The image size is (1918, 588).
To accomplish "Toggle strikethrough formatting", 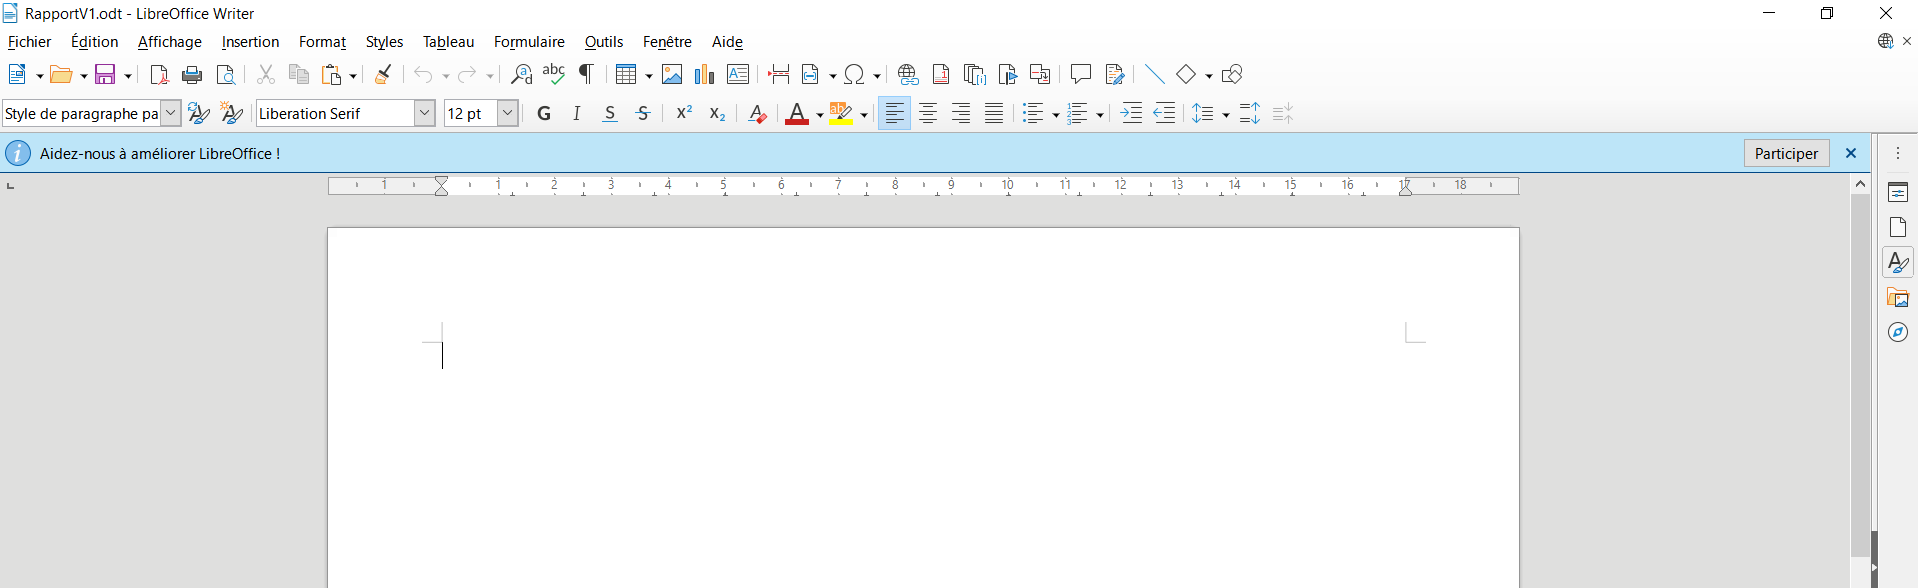I will pos(643,113).
